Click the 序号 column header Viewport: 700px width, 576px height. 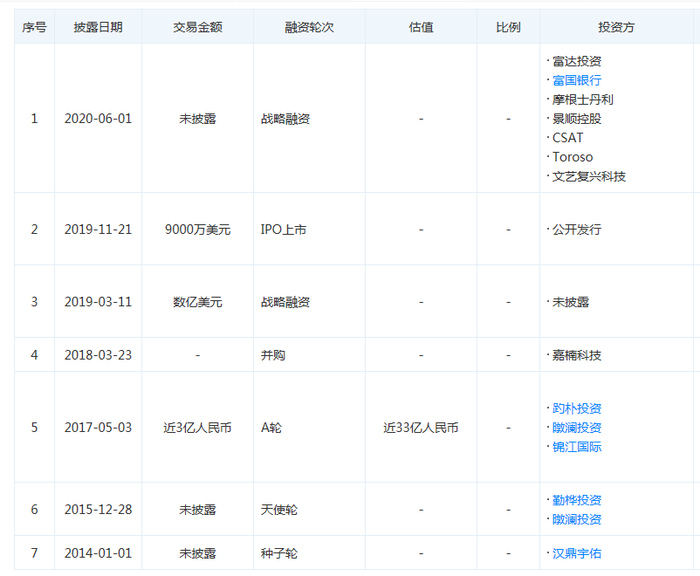click(34, 27)
